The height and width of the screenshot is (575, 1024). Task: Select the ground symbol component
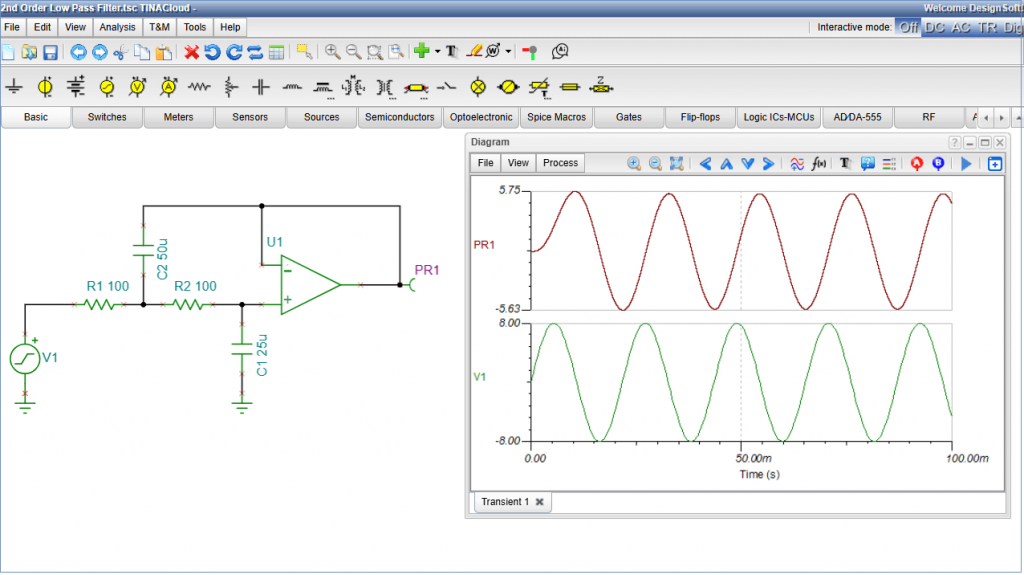tap(14, 88)
